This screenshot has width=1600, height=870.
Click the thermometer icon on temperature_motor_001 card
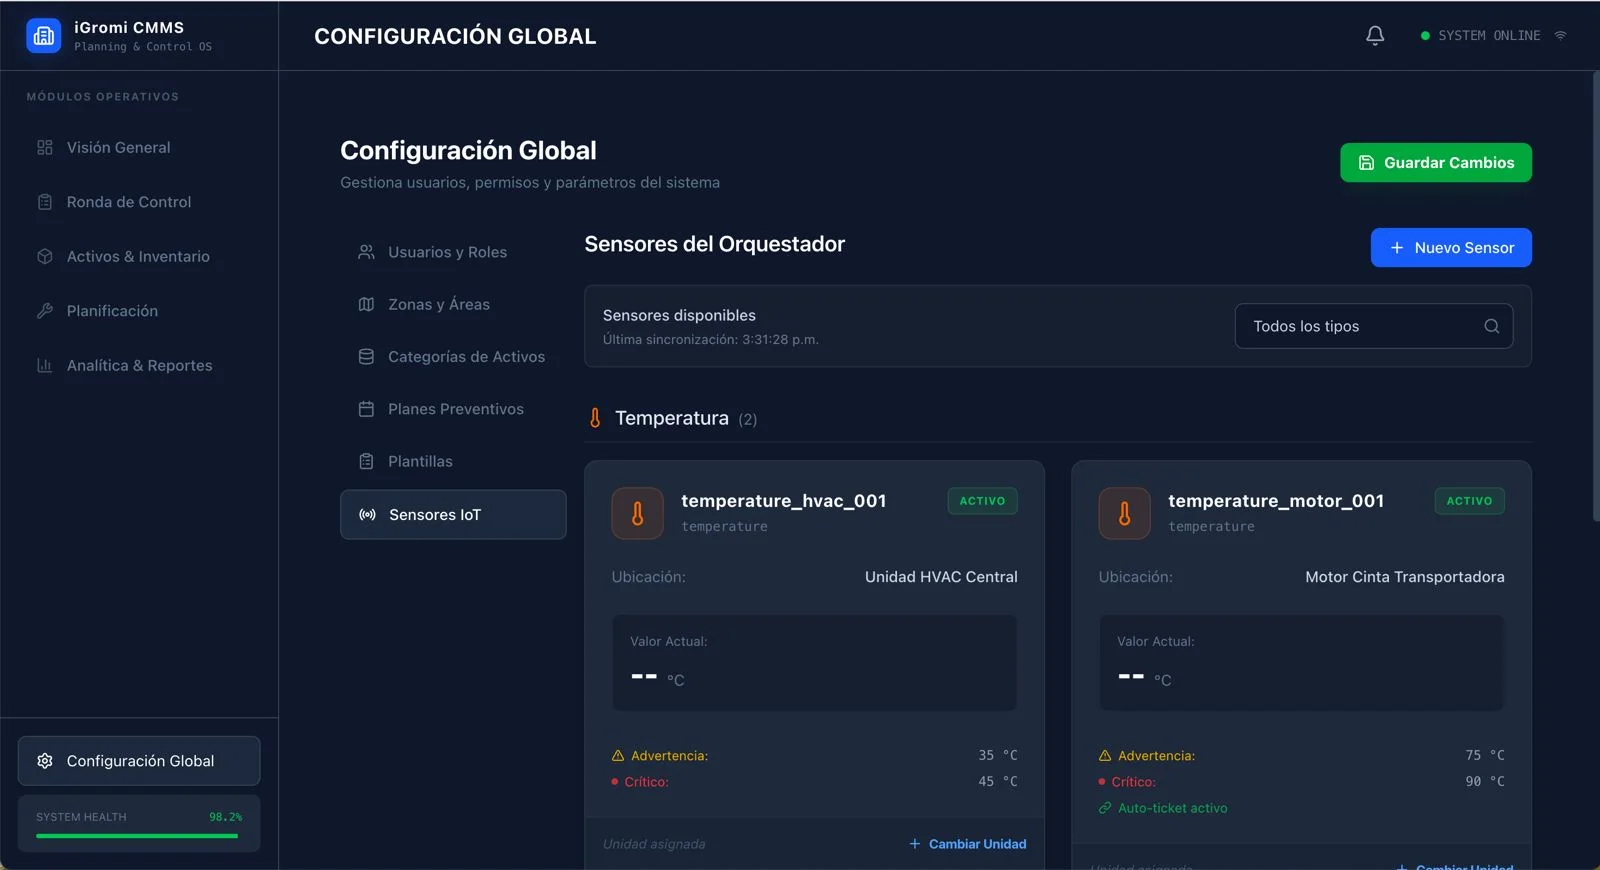tap(1124, 513)
